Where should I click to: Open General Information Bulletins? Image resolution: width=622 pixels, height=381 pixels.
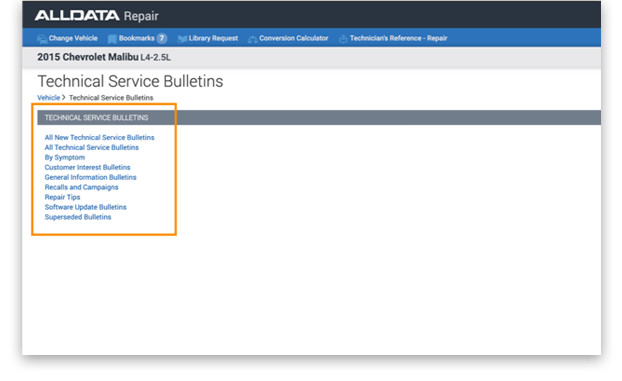coord(90,177)
